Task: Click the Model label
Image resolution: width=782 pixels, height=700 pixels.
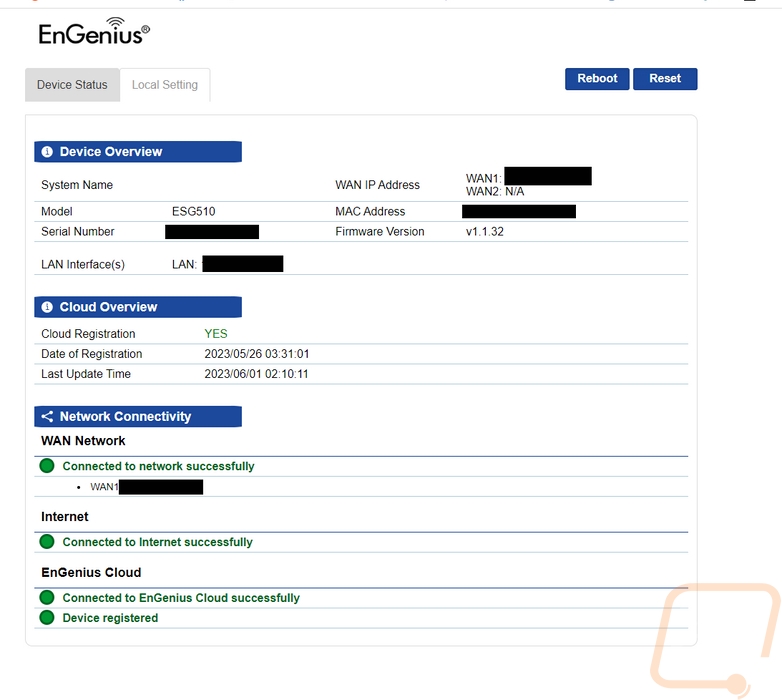Action: [57, 211]
